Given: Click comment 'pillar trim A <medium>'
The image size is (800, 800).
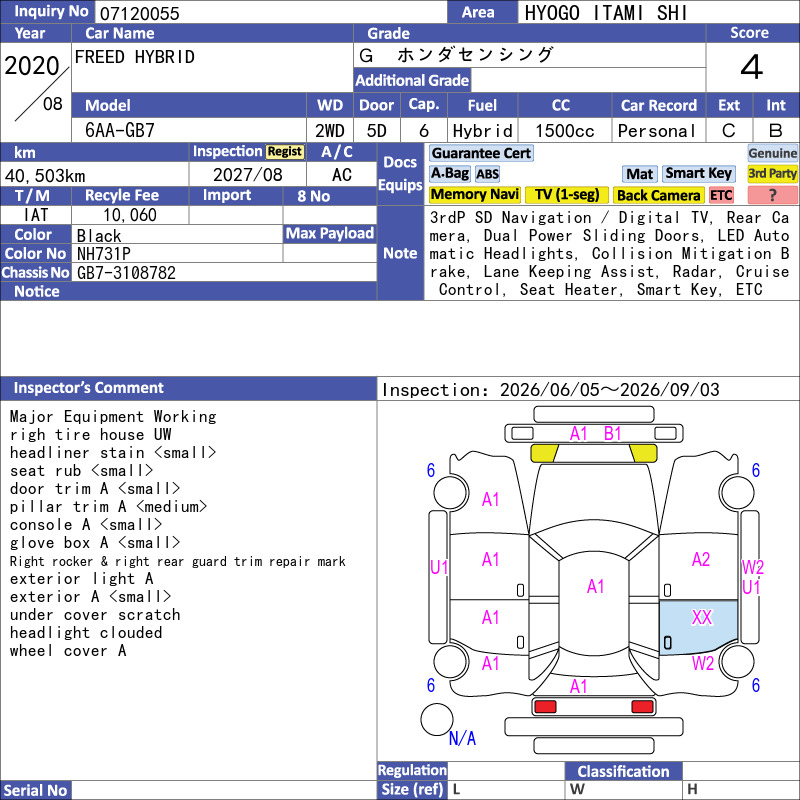Looking at the screenshot, I should tap(108, 507).
